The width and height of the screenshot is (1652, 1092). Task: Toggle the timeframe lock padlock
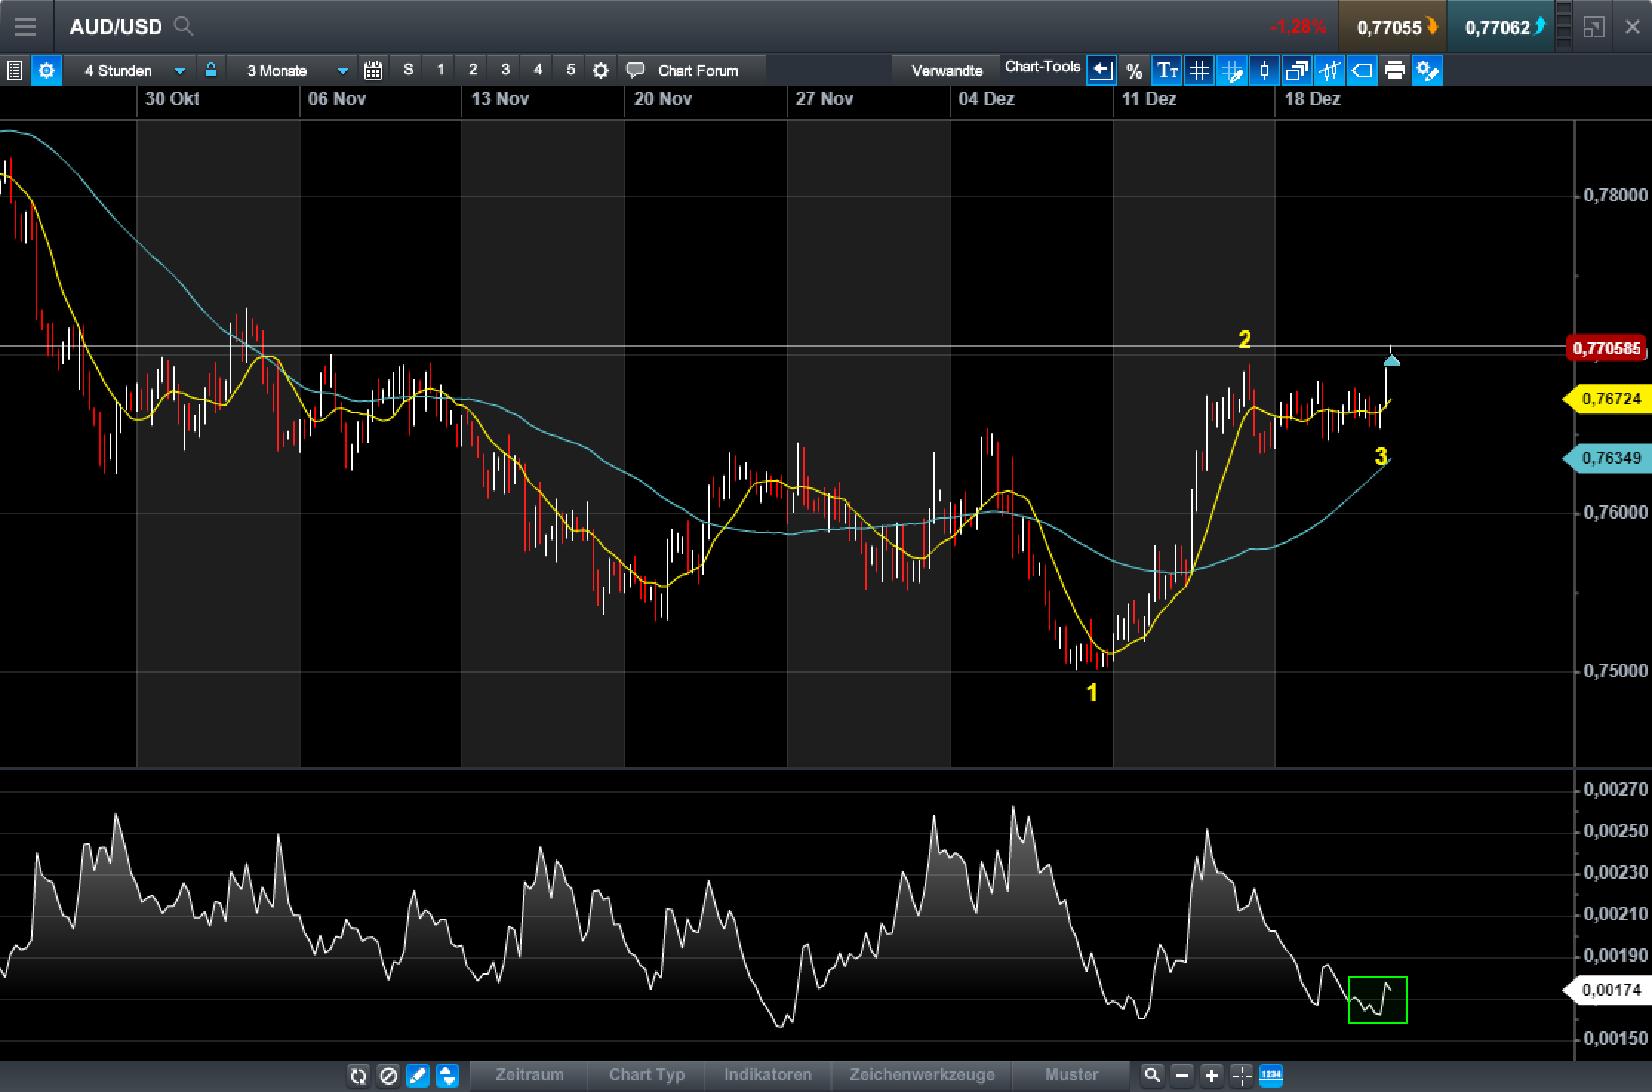tap(211, 70)
